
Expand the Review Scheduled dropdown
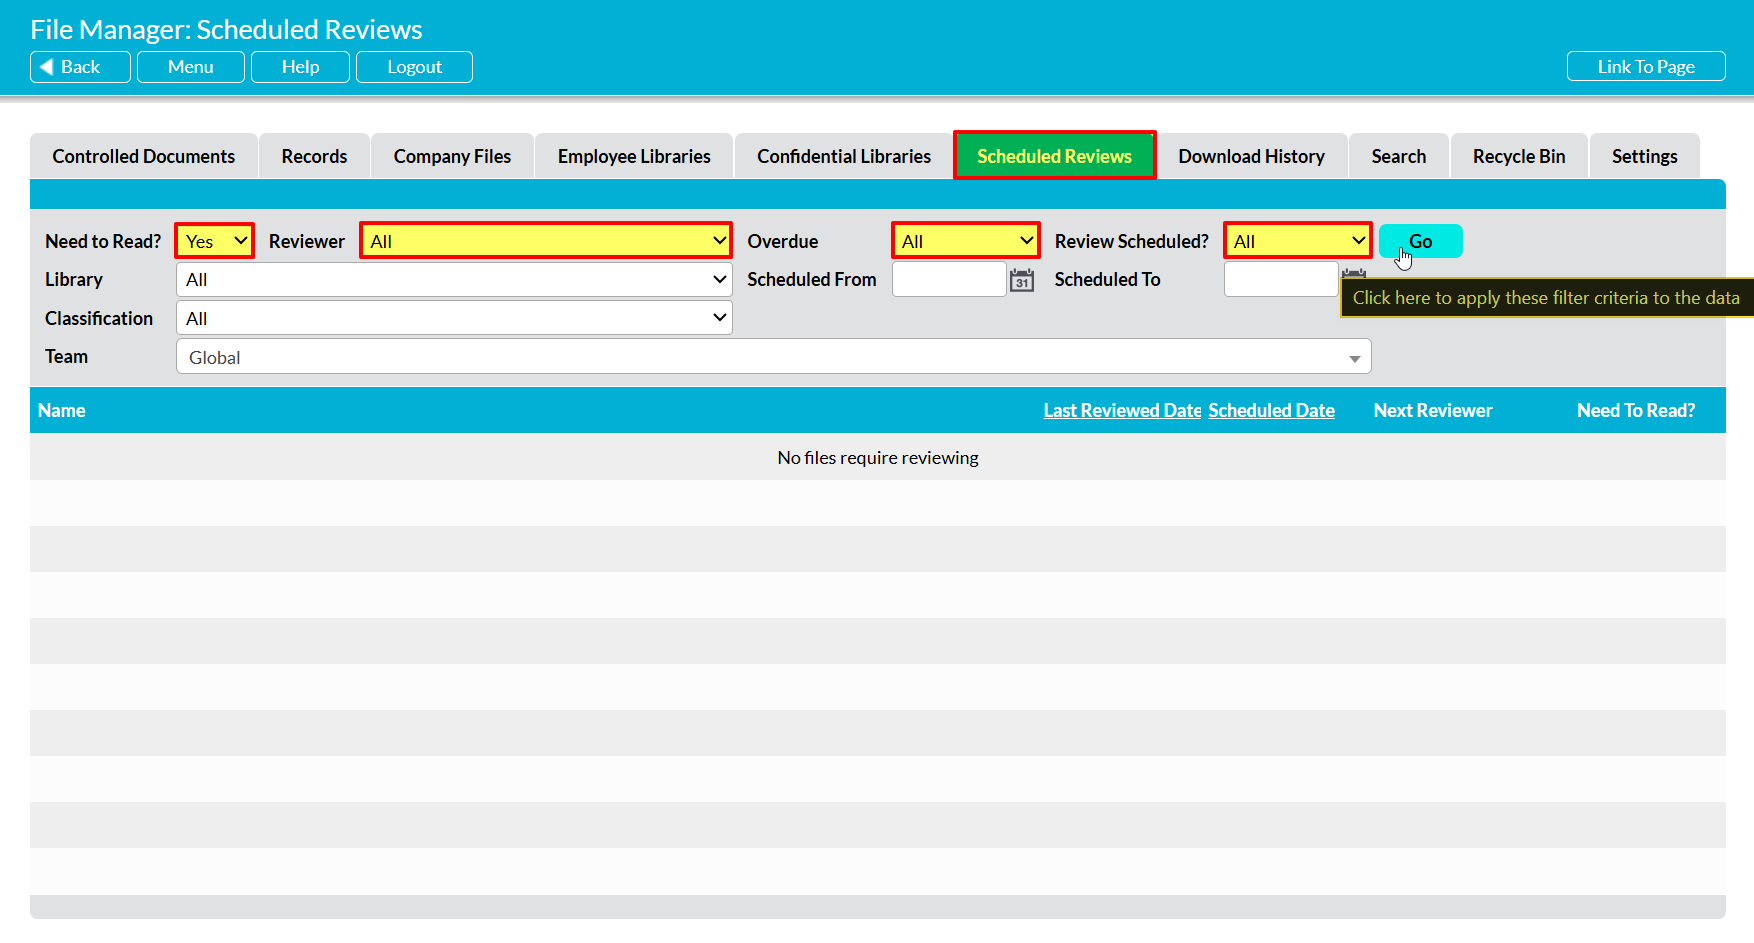coord(1297,241)
